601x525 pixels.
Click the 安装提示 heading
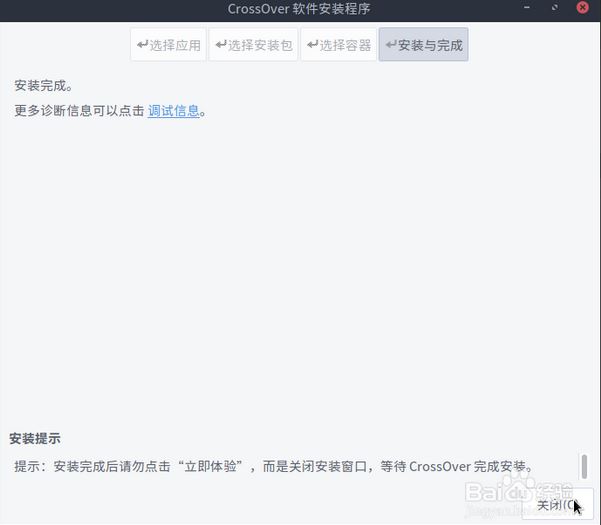point(35,438)
